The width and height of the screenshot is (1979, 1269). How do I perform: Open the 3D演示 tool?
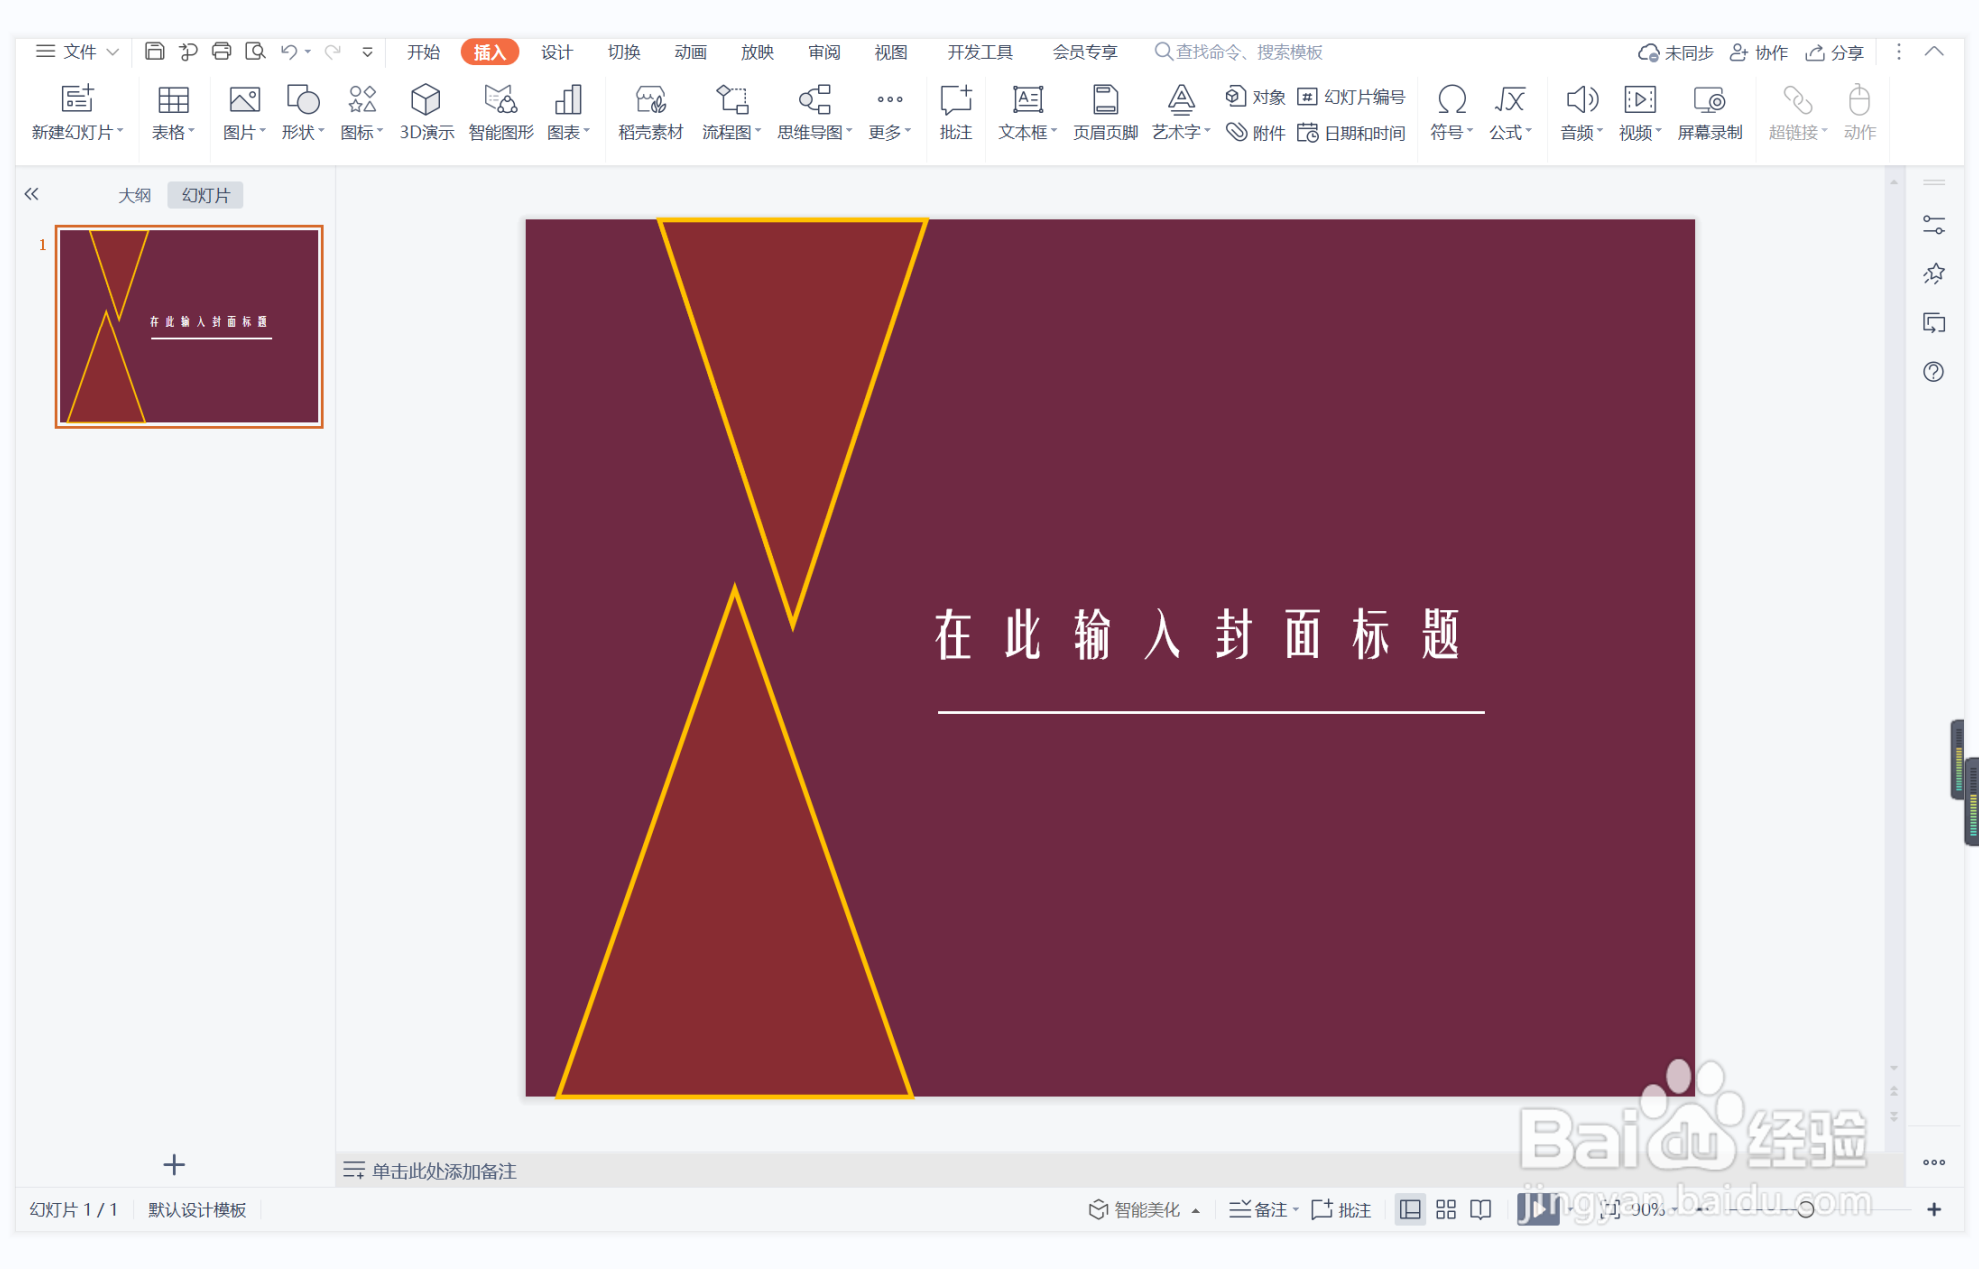[x=426, y=112]
